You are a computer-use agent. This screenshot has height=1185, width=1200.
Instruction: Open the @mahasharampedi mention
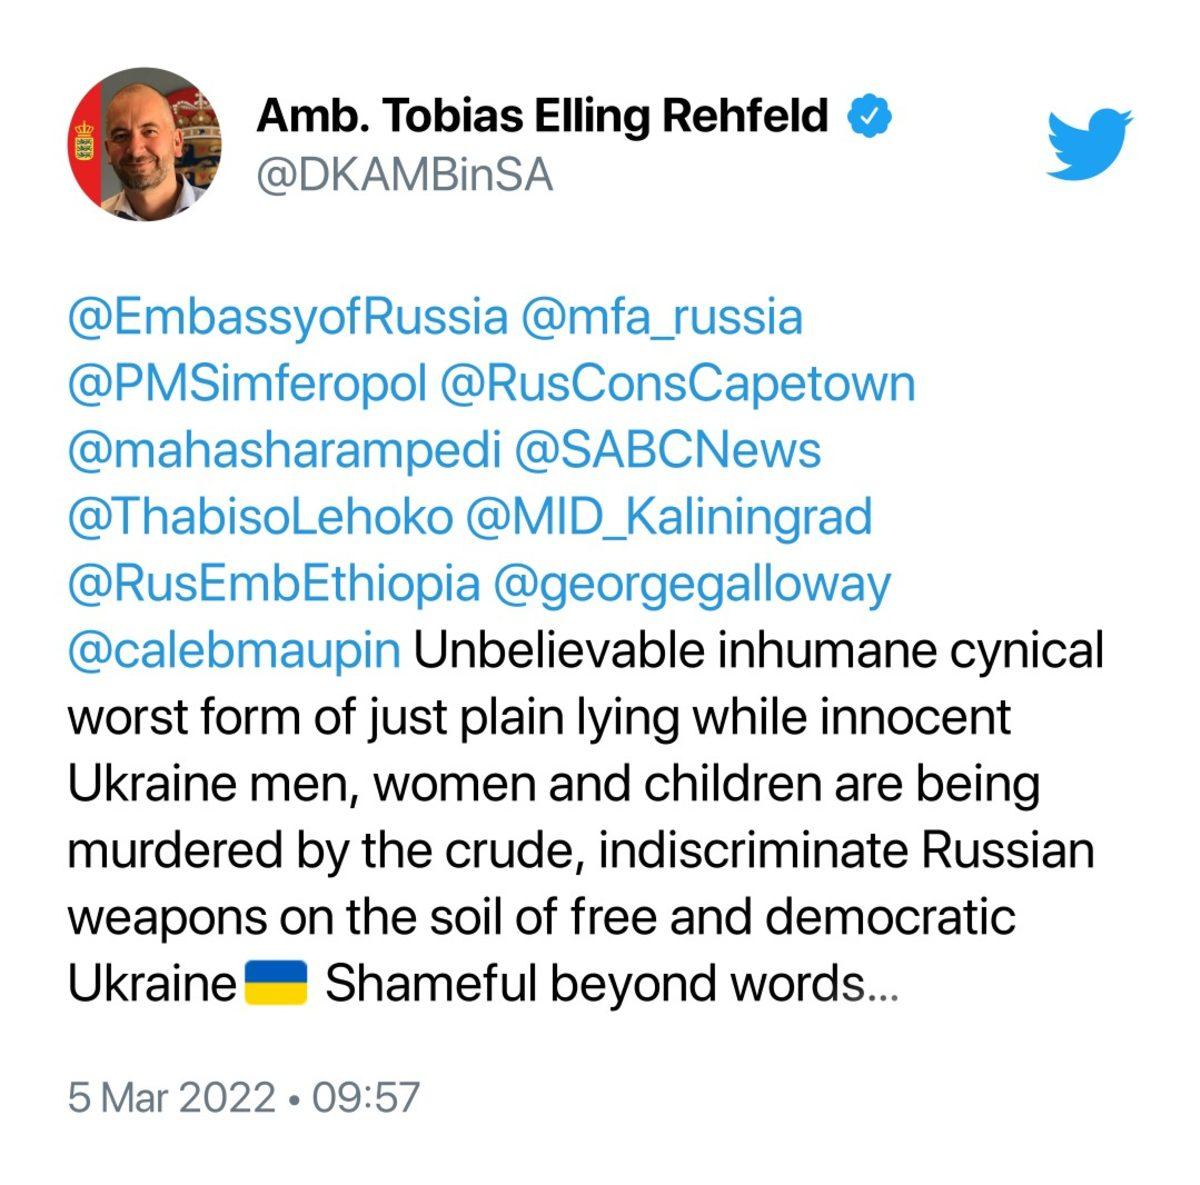tap(283, 451)
